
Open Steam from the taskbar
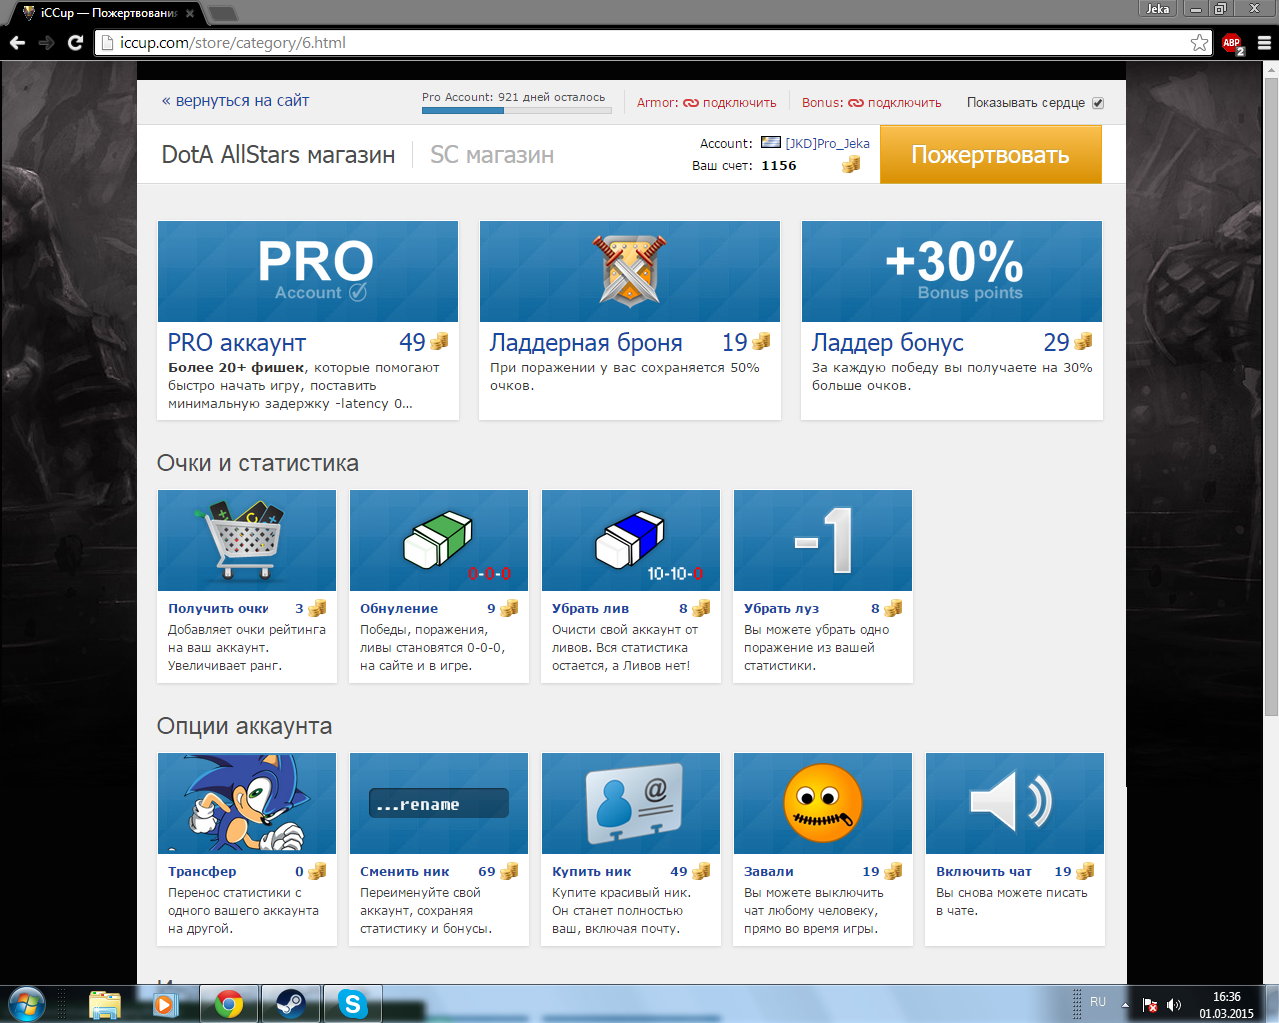click(291, 1004)
